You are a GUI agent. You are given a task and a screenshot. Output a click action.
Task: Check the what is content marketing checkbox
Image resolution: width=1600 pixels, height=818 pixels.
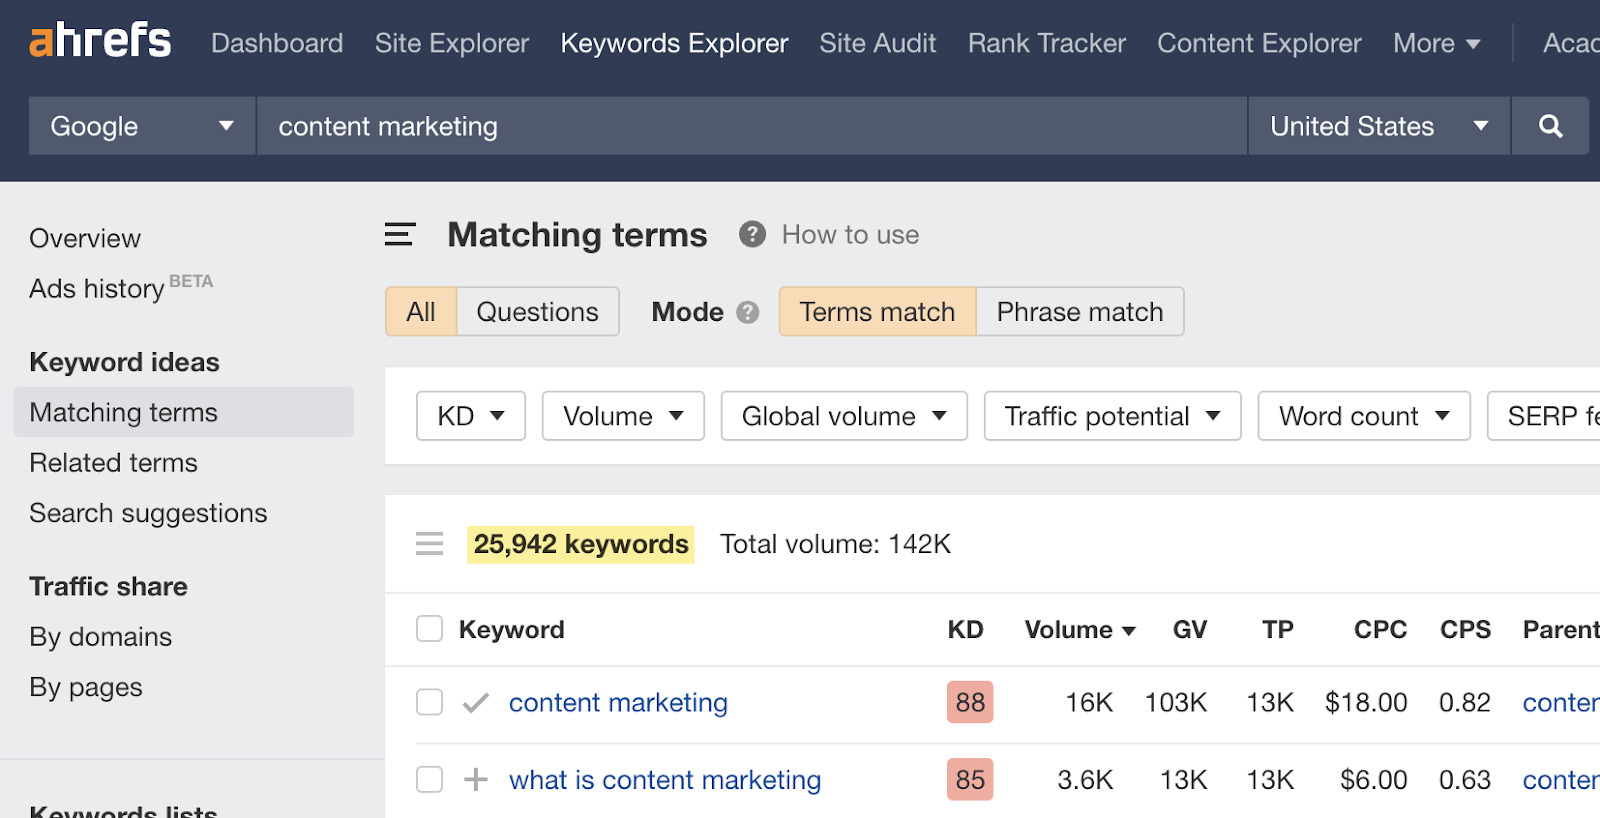pos(429,779)
